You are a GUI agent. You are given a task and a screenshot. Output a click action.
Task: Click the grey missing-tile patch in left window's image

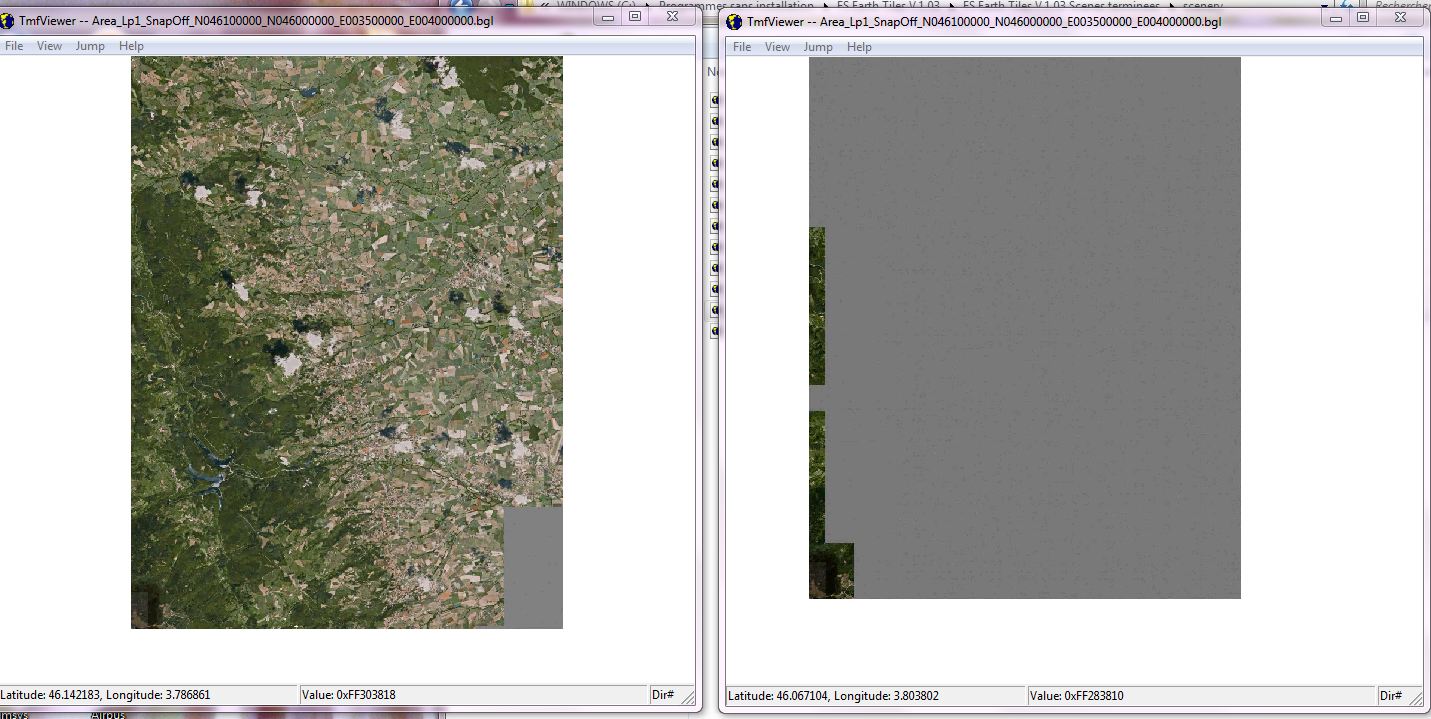[533, 567]
